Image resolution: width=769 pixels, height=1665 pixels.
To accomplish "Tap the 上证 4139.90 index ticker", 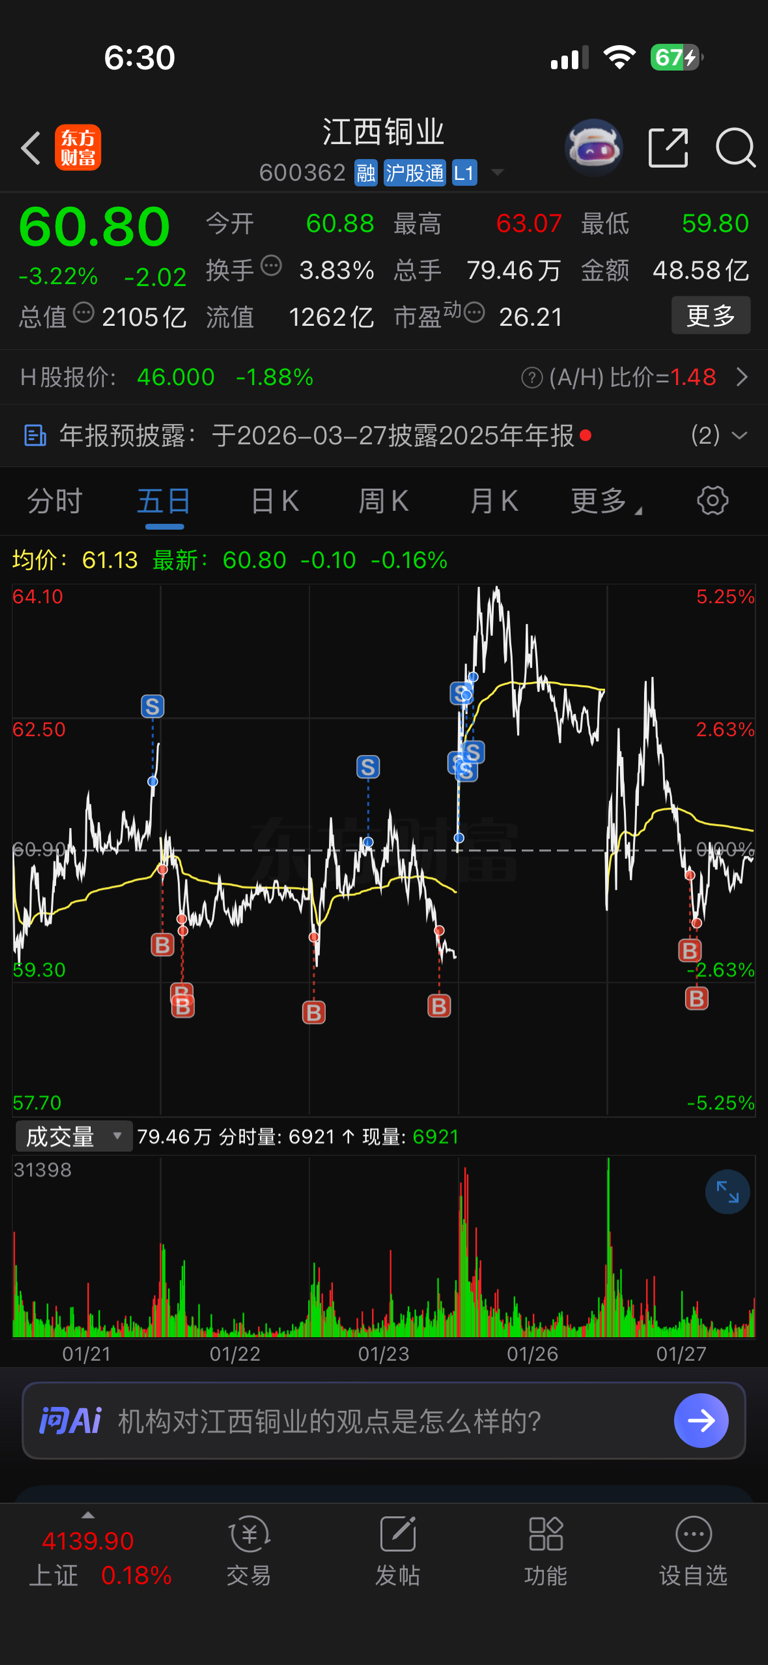I will coord(100,1558).
